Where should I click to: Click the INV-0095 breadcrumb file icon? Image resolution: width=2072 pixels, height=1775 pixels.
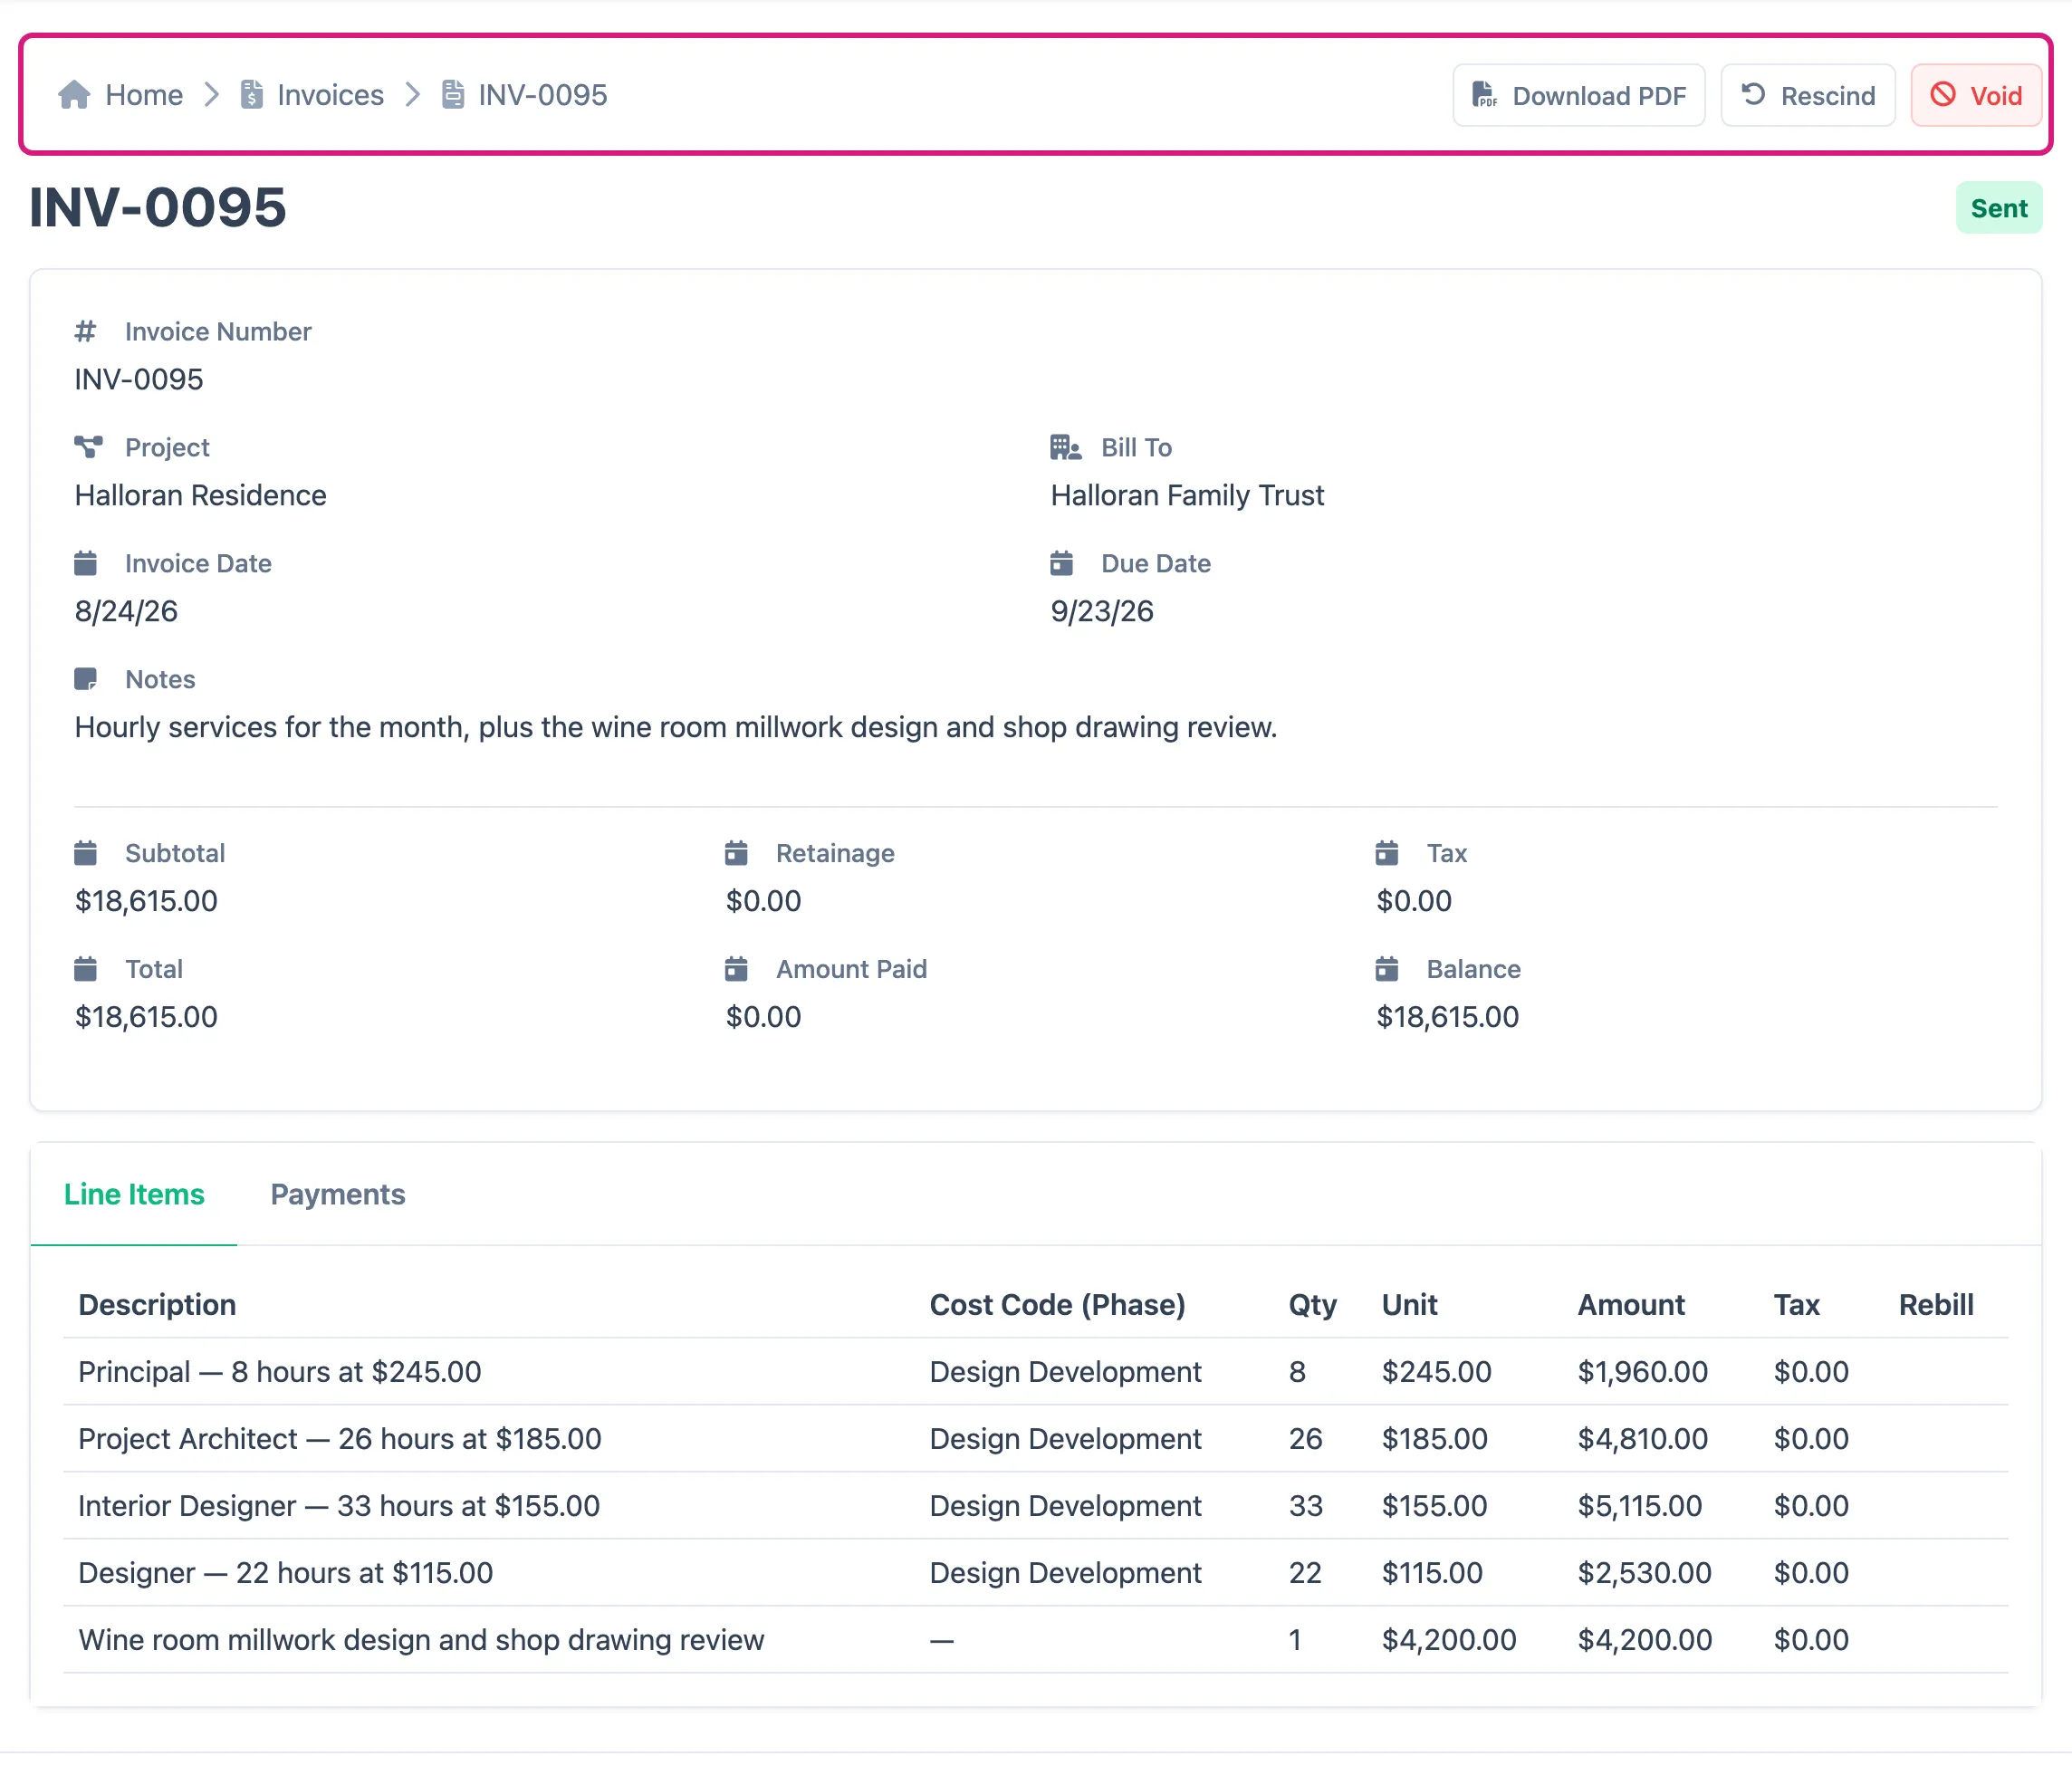(453, 95)
